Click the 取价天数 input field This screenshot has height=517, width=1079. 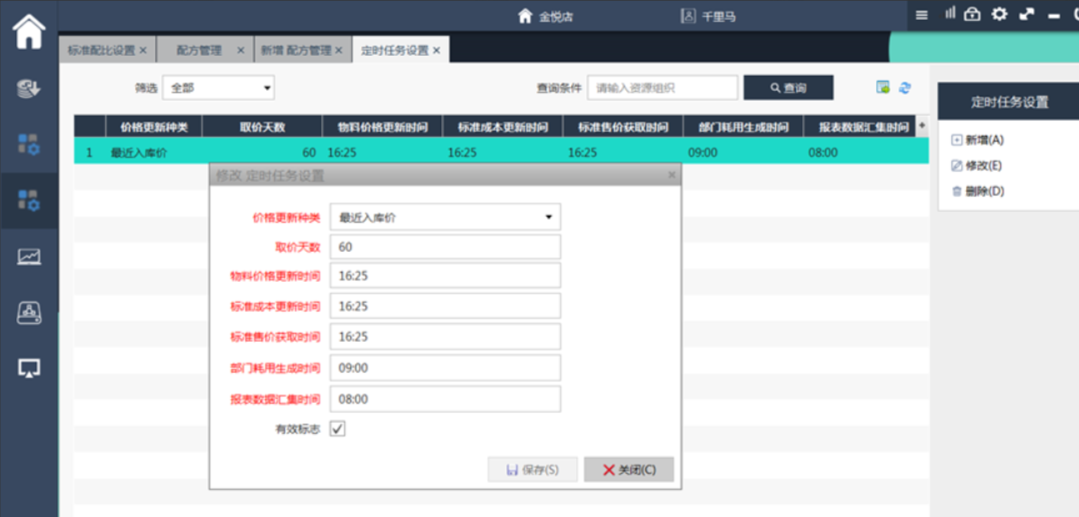click(x=445, y=247)
